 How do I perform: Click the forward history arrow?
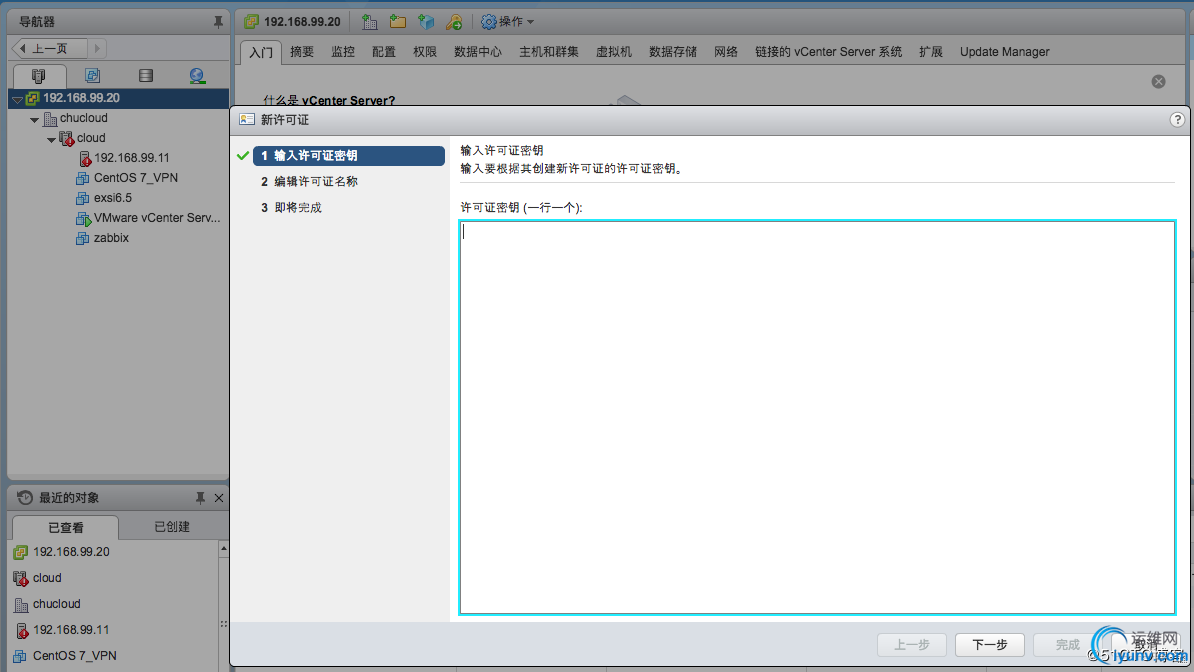pos(97,48)
